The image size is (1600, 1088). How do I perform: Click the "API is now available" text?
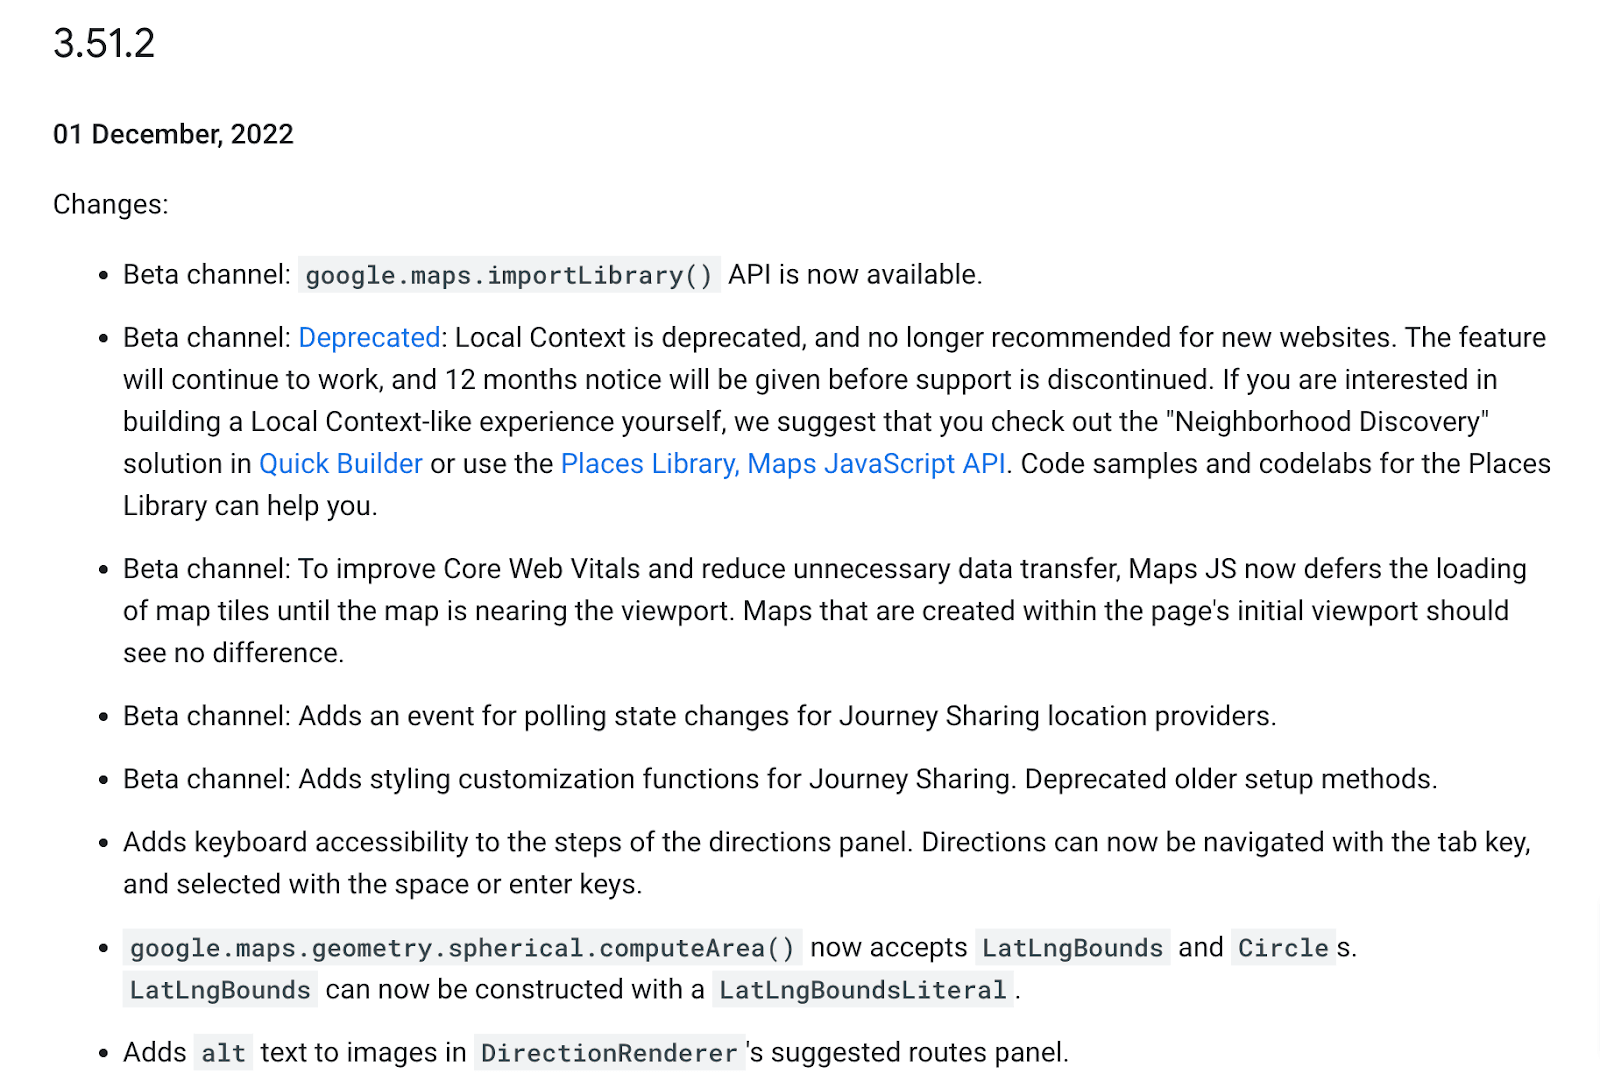pos(855,275)
